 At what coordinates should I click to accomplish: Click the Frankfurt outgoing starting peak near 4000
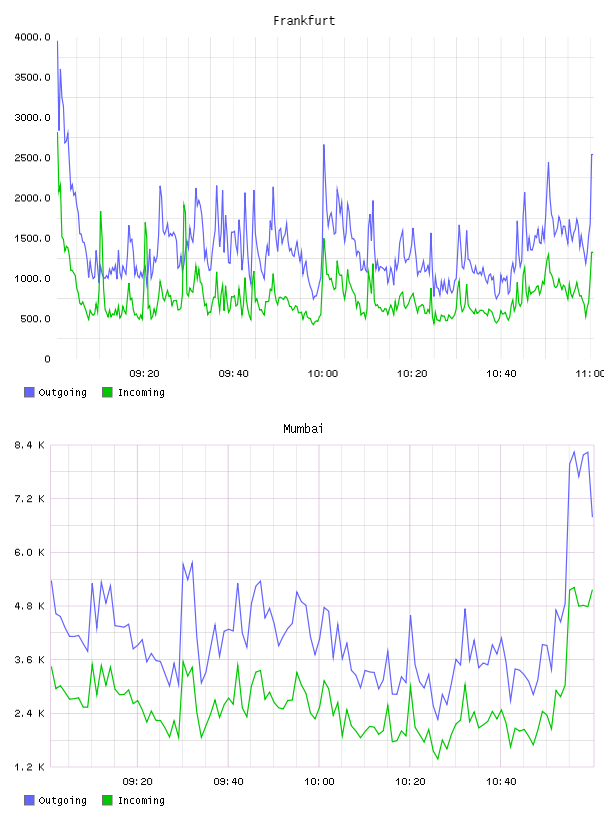[x=57, y=41]
